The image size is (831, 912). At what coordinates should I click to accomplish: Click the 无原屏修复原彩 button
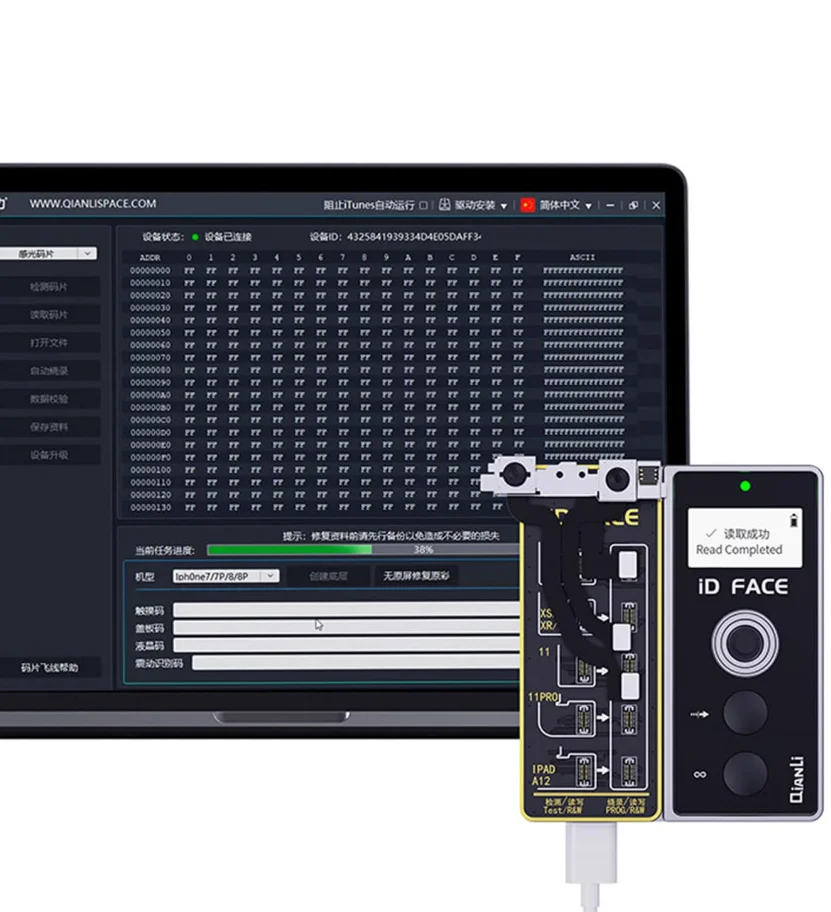click(416, 576)
